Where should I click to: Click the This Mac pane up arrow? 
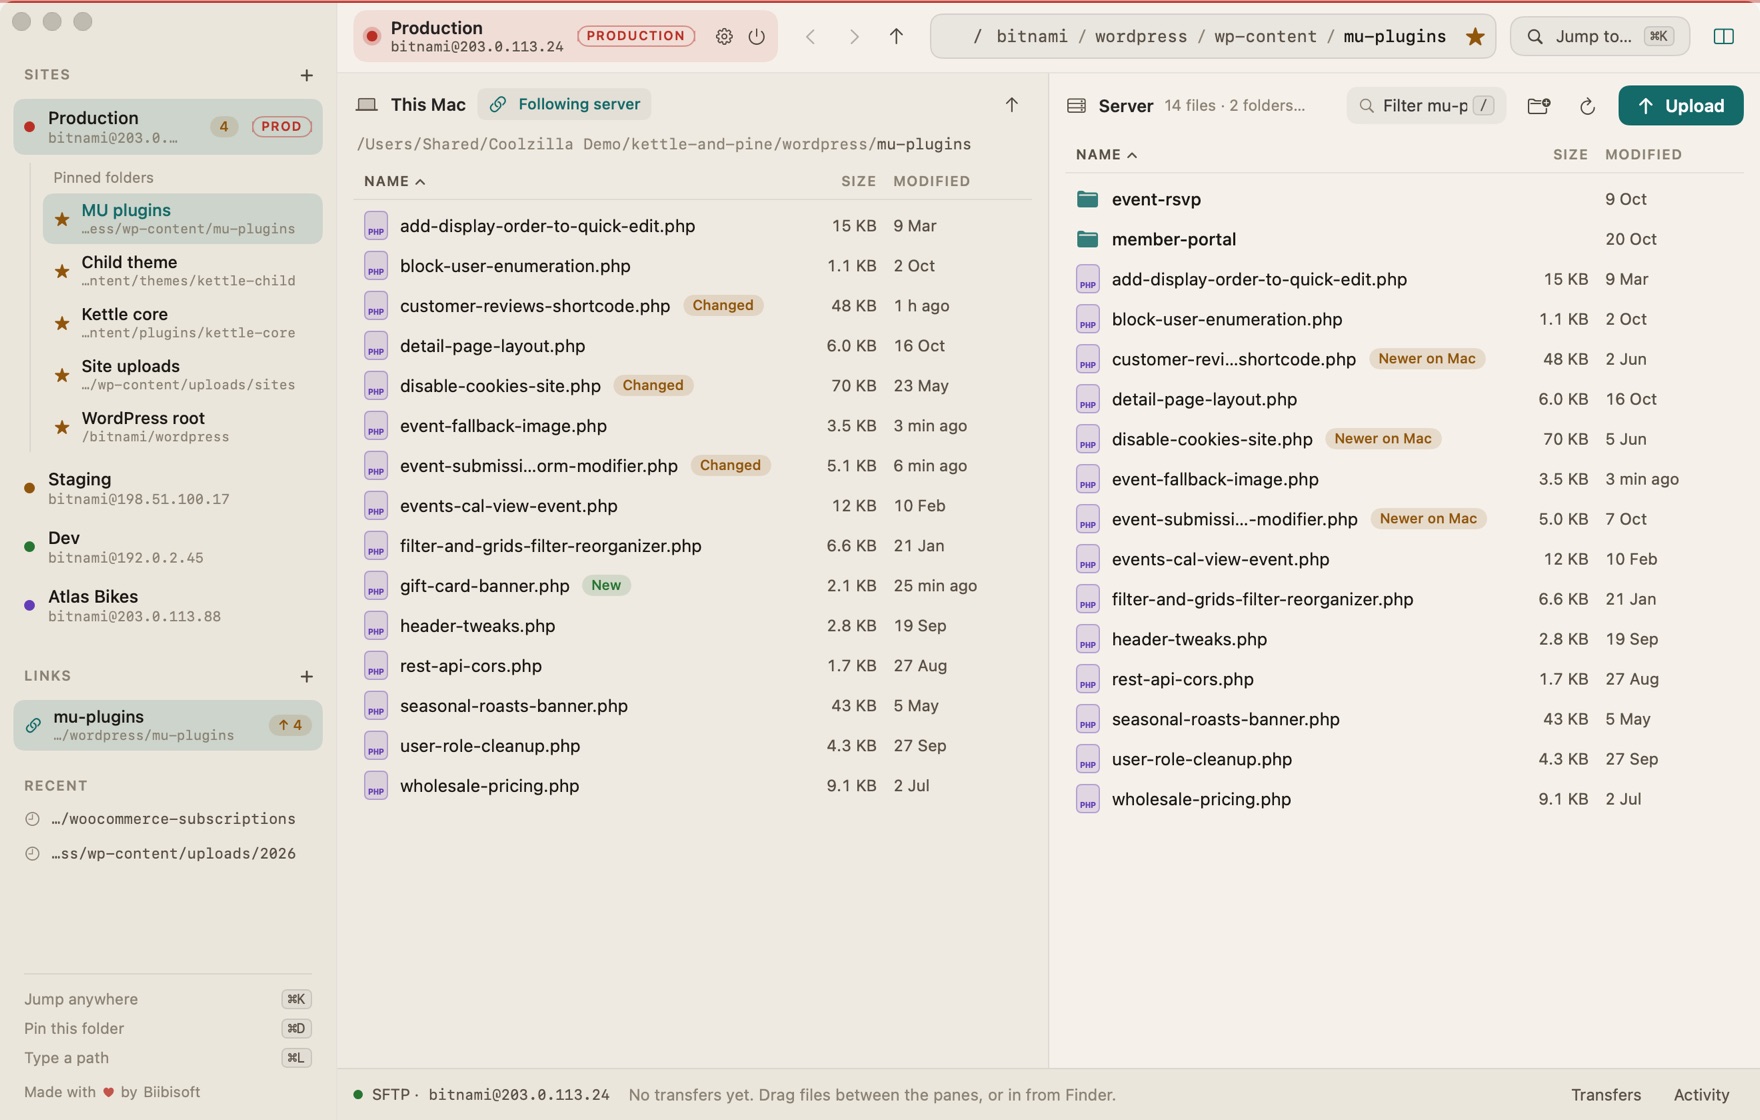click(x=1012, y=104)
